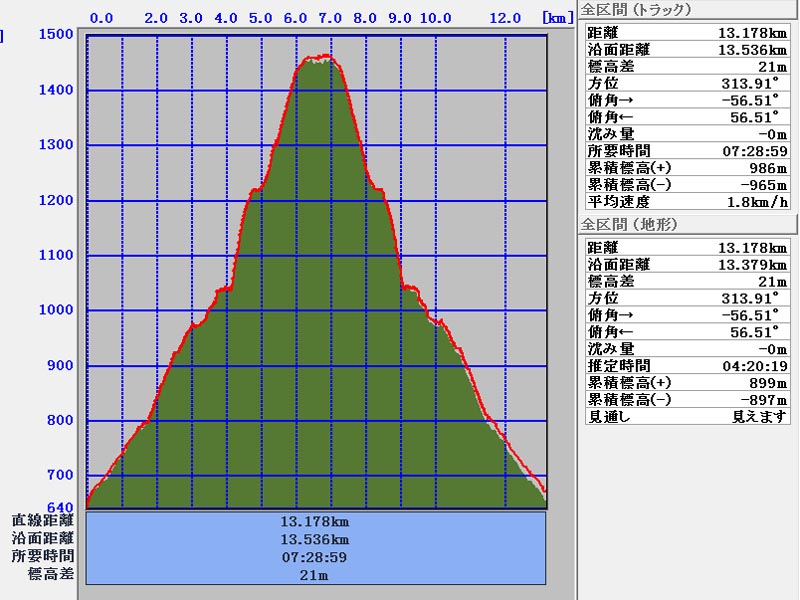Viewport: 800px width, 600px height.
Task: Click the 1000 label on the elevation axis
Action: pos(56,310)
